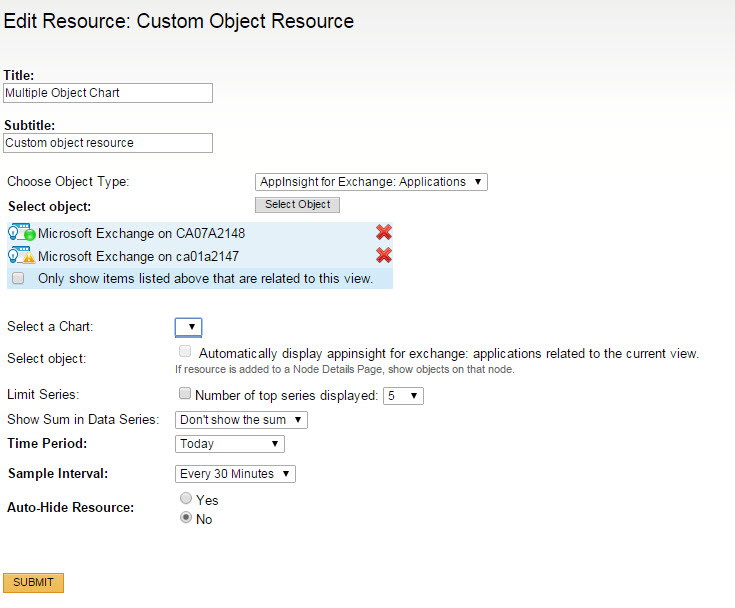Open the Show Sum in Data Series dropdown

(241, 420)
